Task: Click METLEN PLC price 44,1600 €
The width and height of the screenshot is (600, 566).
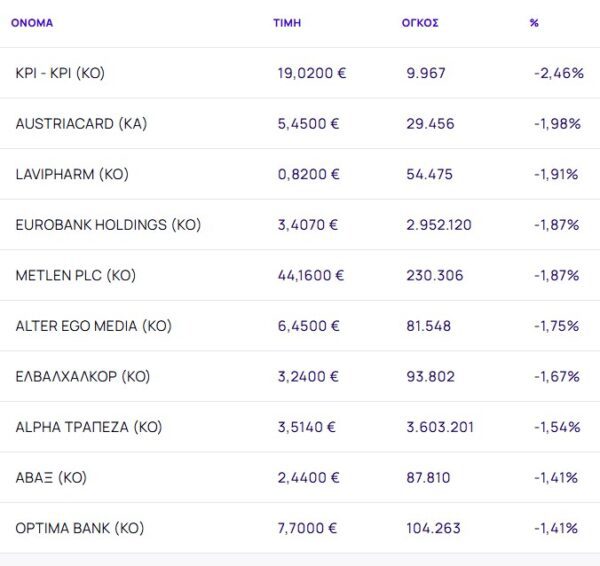Action: click(x=311, y=275)
